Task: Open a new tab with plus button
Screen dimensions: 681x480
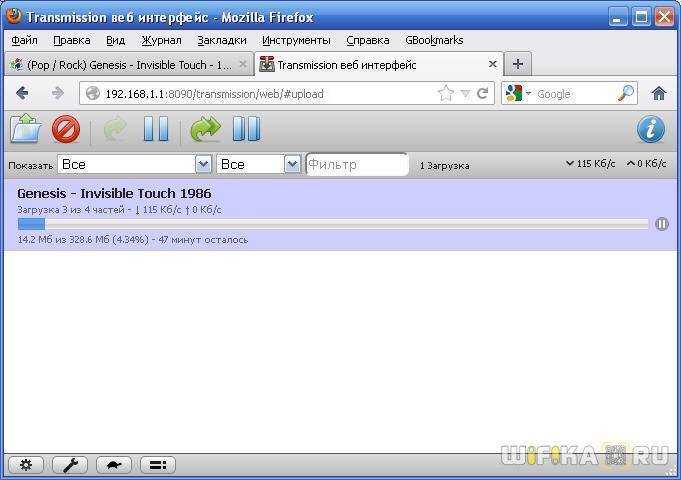Action: pyautogui.click(x=518, y=64)
